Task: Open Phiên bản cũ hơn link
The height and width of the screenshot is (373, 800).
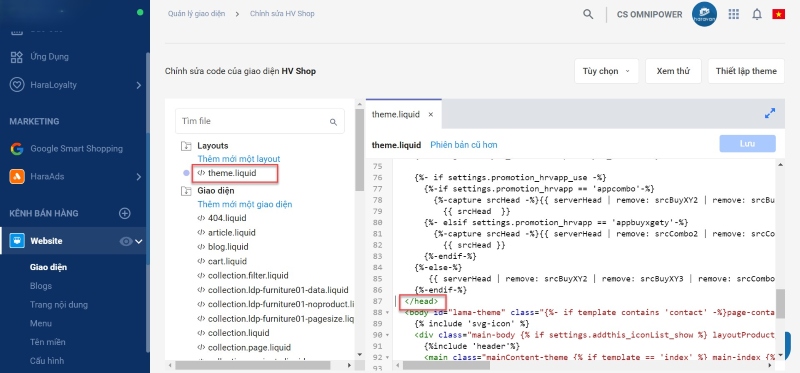Action: click(x=464, y=145)
